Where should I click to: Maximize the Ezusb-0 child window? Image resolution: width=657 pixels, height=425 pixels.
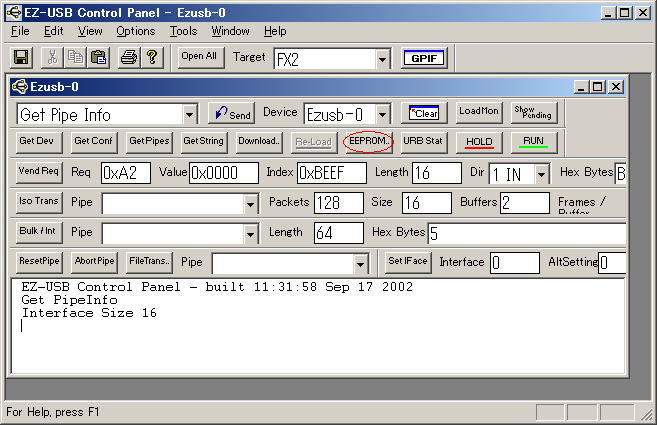pyautogui.click(x=598, y=87)
